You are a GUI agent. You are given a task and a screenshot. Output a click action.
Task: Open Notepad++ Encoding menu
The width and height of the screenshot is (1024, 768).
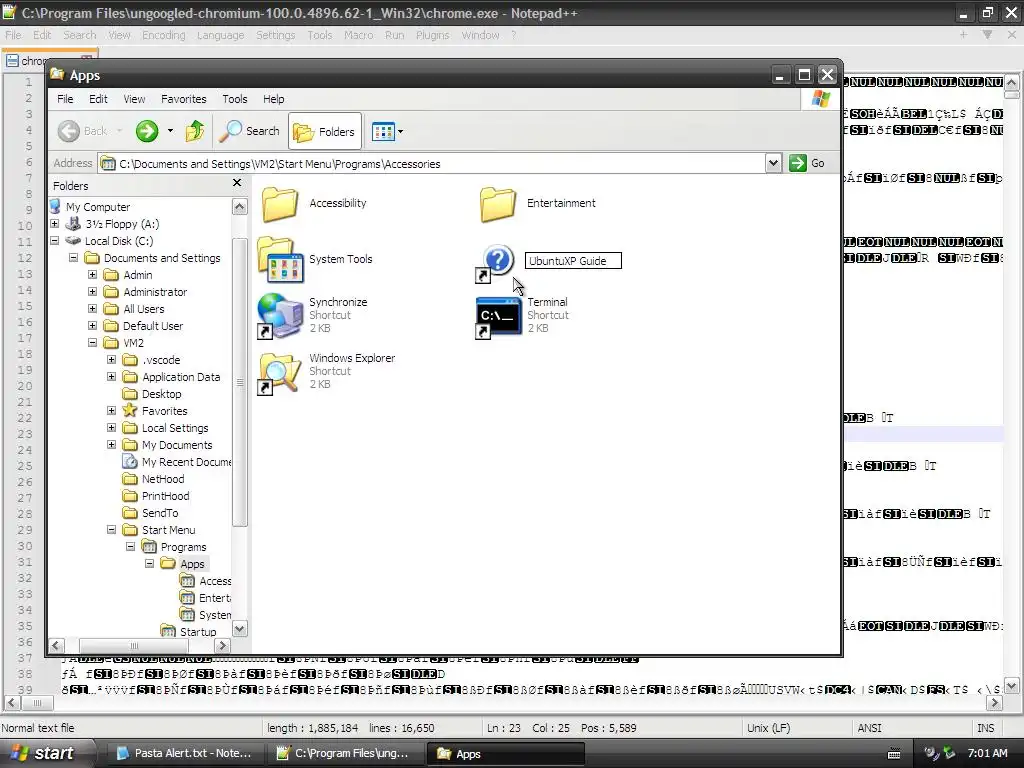[x=163, y=35]
